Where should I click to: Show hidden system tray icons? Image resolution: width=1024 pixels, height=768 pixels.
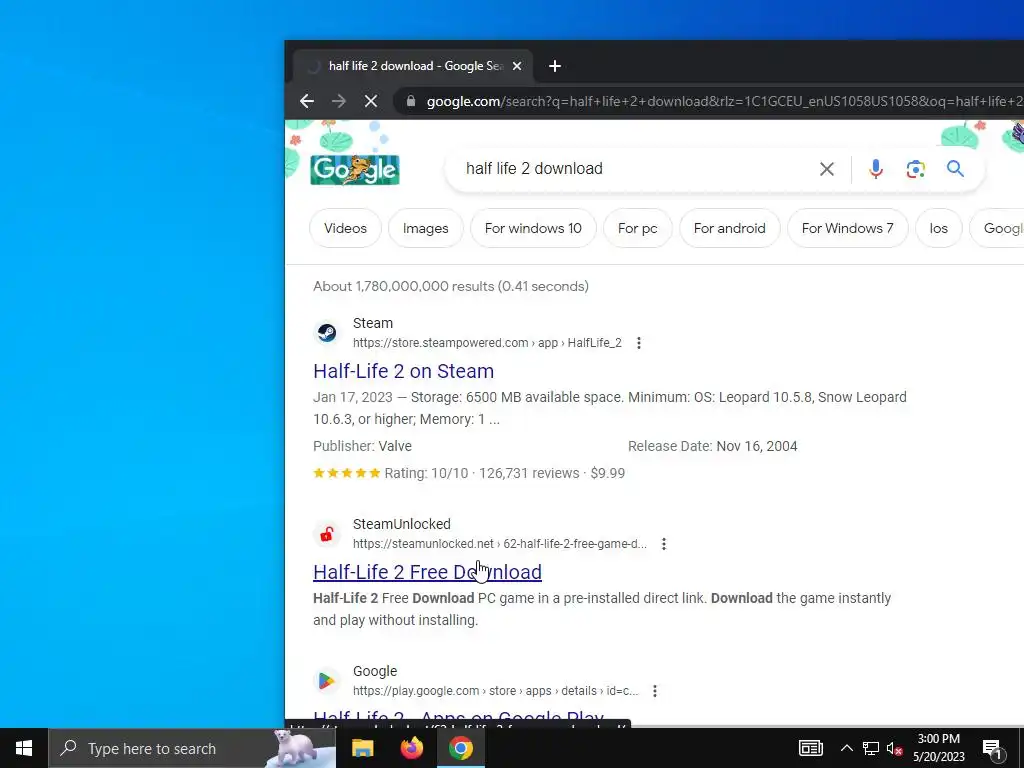(x=846, y=748)
